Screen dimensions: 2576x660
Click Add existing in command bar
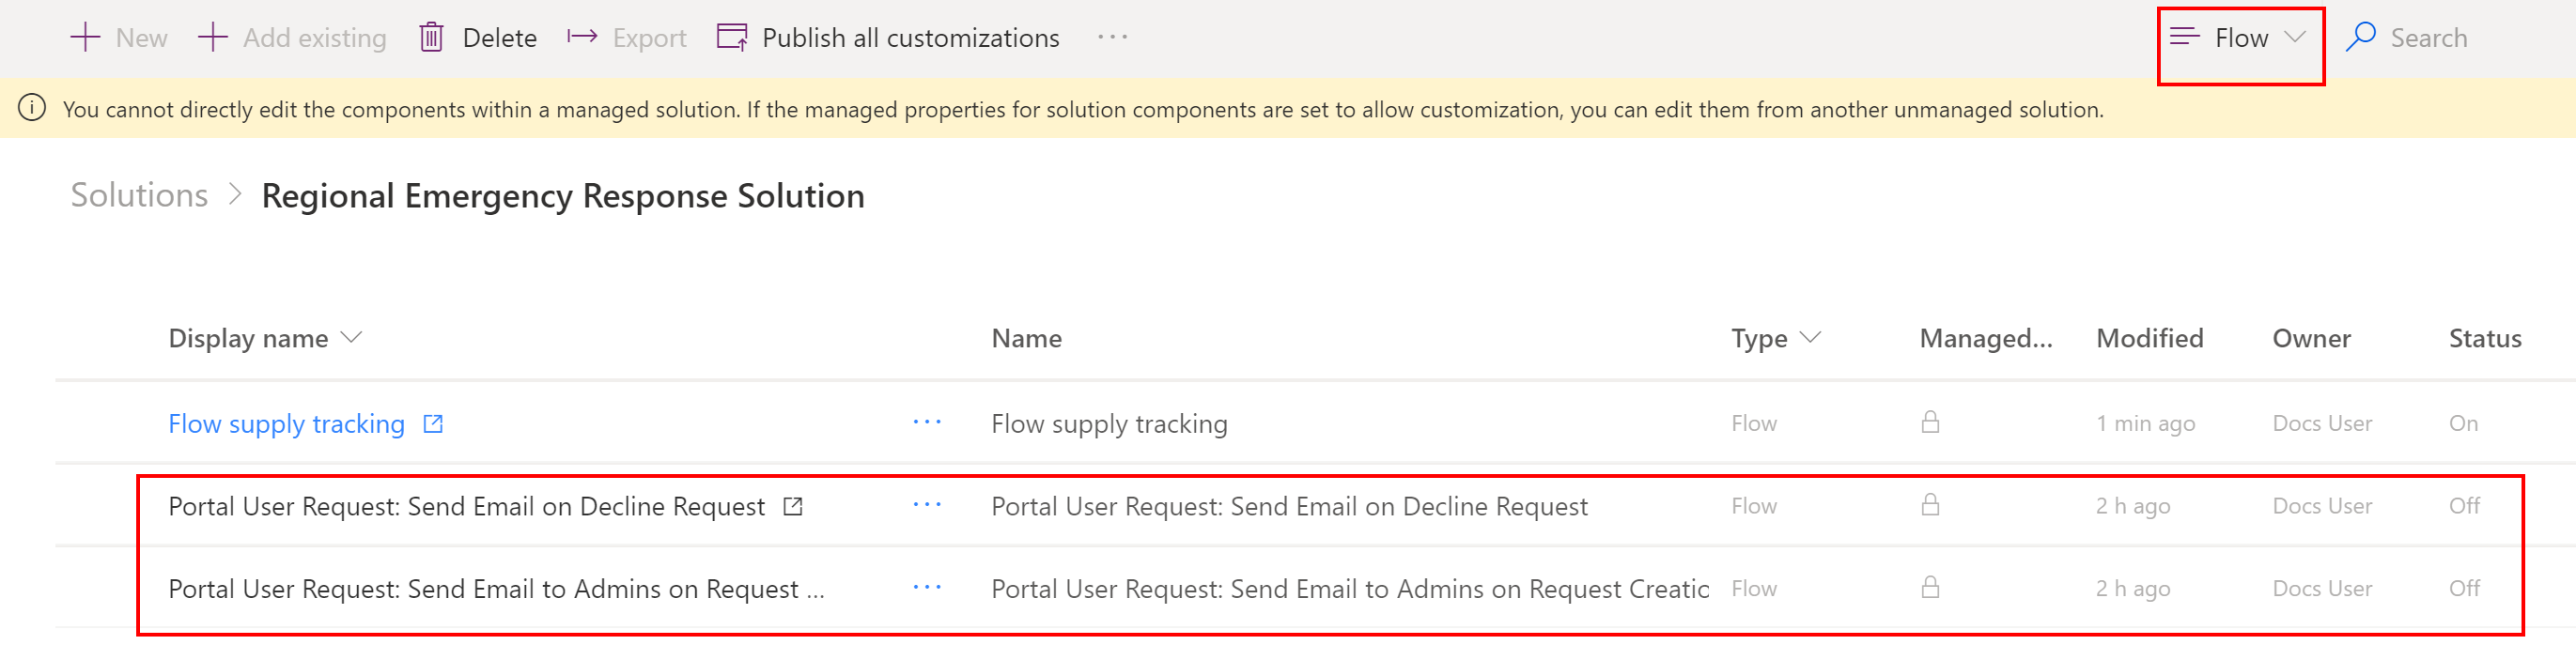[292, 38]
